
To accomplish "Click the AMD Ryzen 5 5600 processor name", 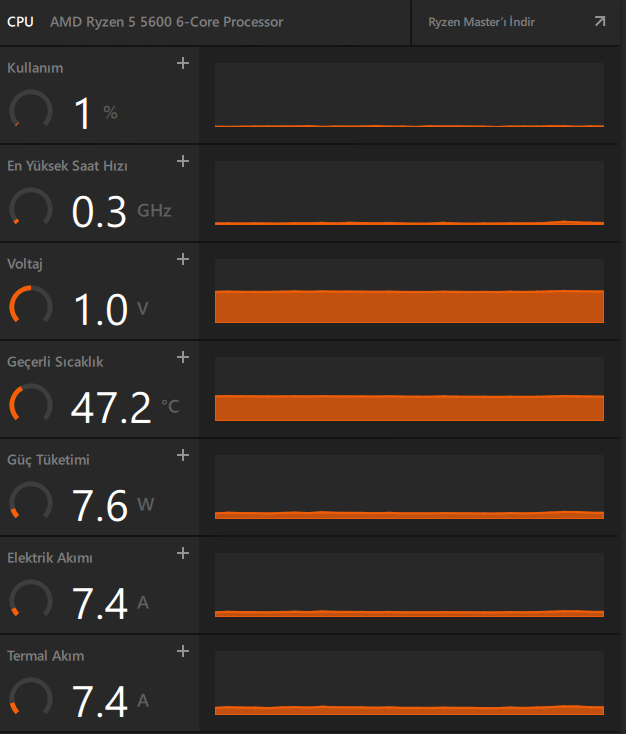I will coord(166,22).
